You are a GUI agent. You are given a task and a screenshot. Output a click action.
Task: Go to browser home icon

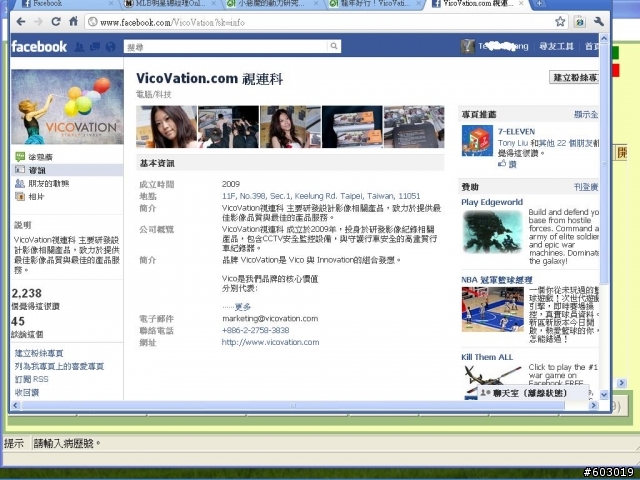tap(73, 21)
